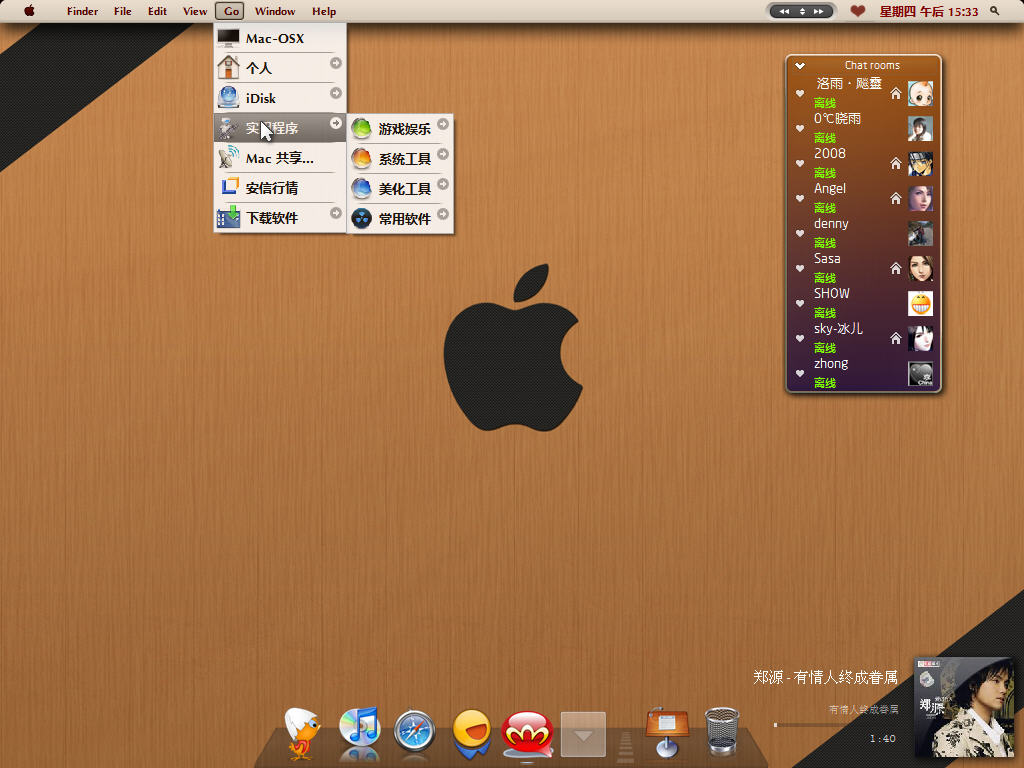1024x768 pixels.
Task: Click the Mac 共享 satellite icon
Action: (229, 157)
